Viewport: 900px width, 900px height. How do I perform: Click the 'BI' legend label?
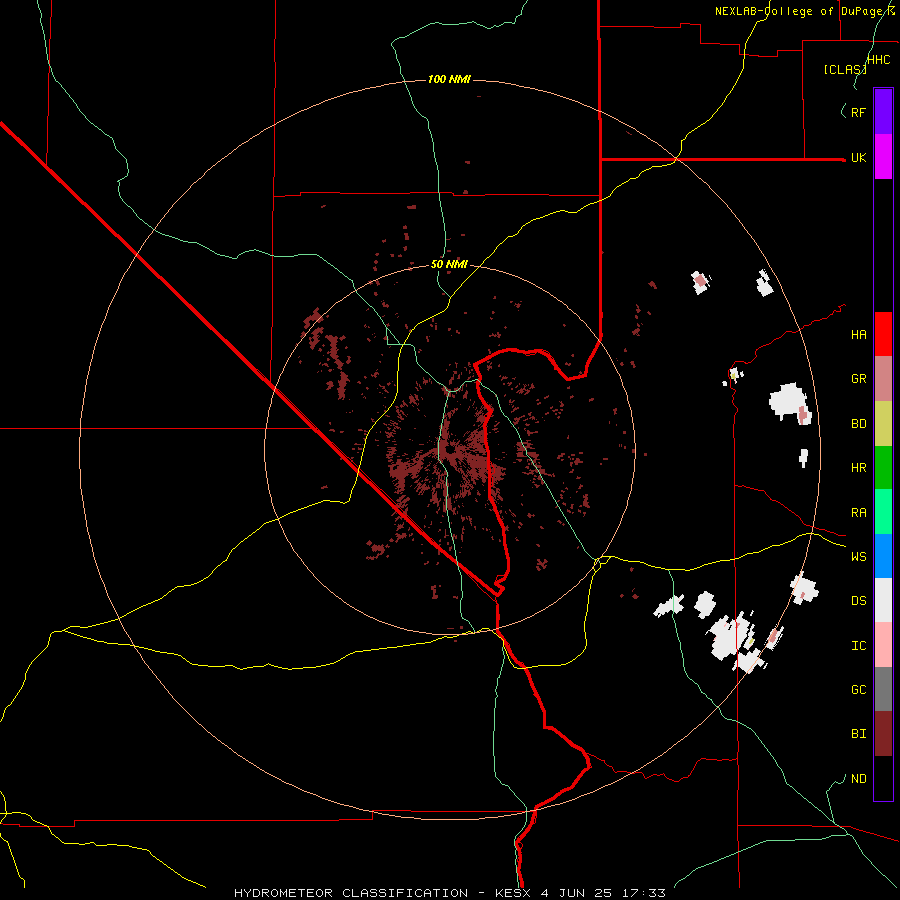pos(858,734)
